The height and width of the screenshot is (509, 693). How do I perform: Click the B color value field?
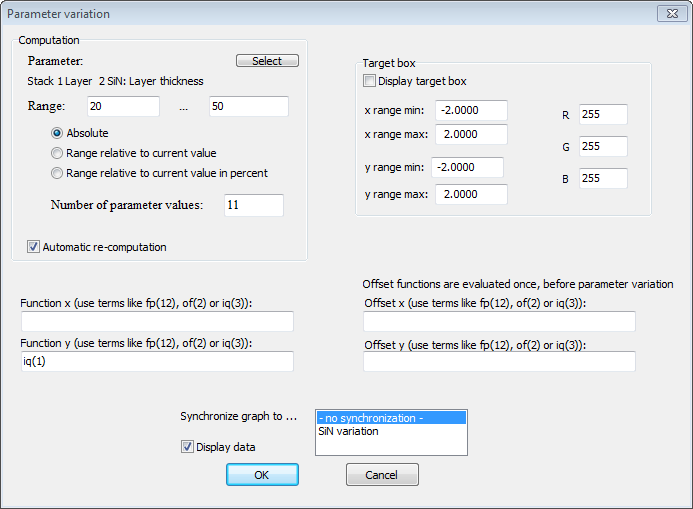[603, 178]
